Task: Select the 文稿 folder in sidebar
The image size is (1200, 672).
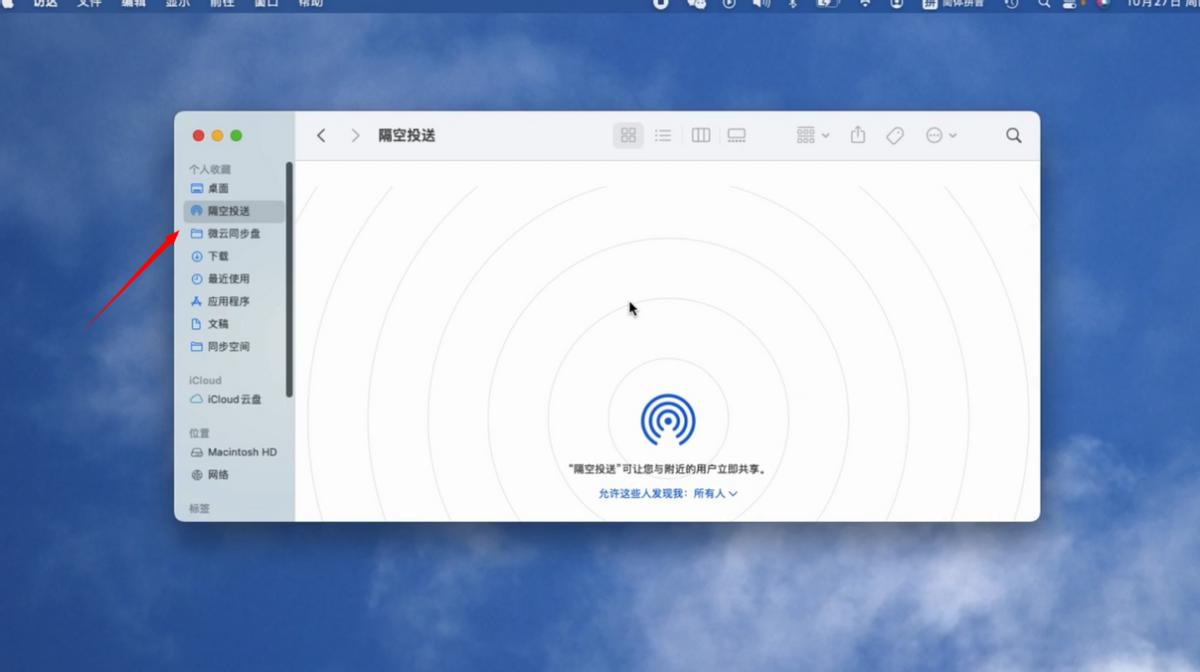Action: (x=220, y=324)
